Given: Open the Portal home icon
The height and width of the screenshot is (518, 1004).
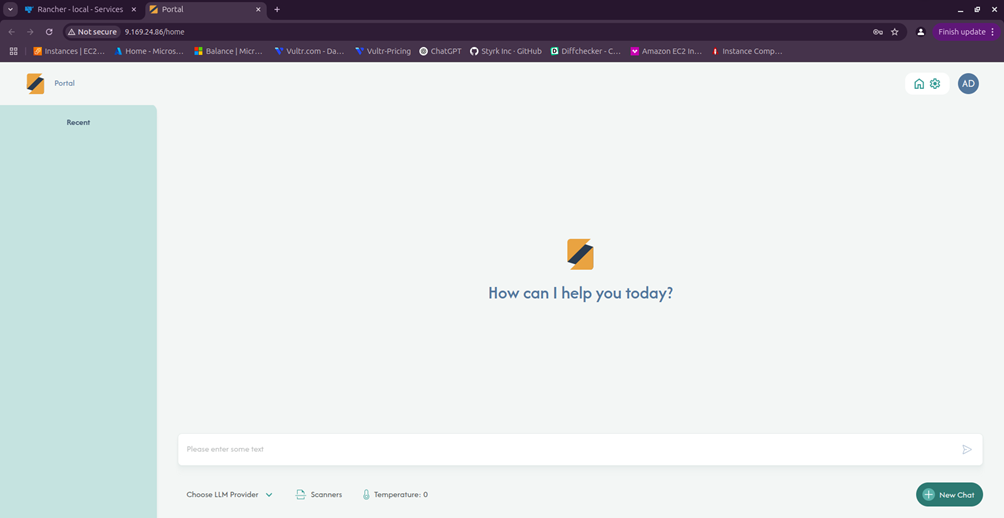Looking at the screenshot, I should point(919,84).
